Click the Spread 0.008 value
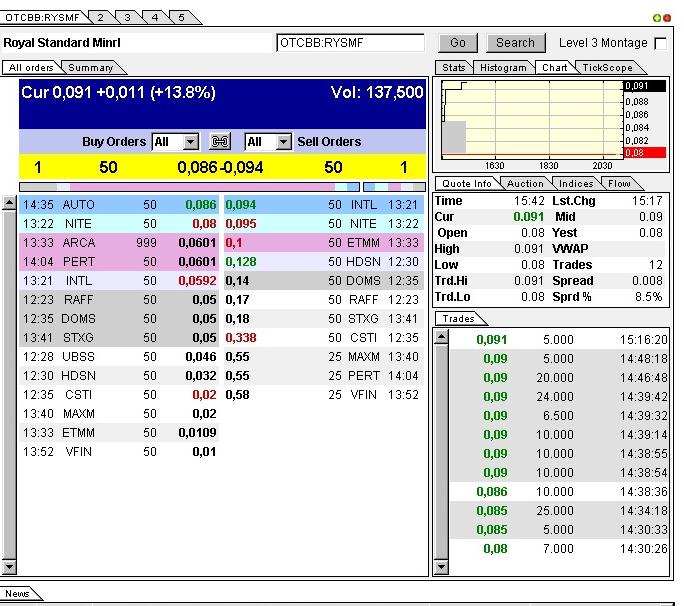Viewport: 684px width, 606px height. click(x=647, y=281)
